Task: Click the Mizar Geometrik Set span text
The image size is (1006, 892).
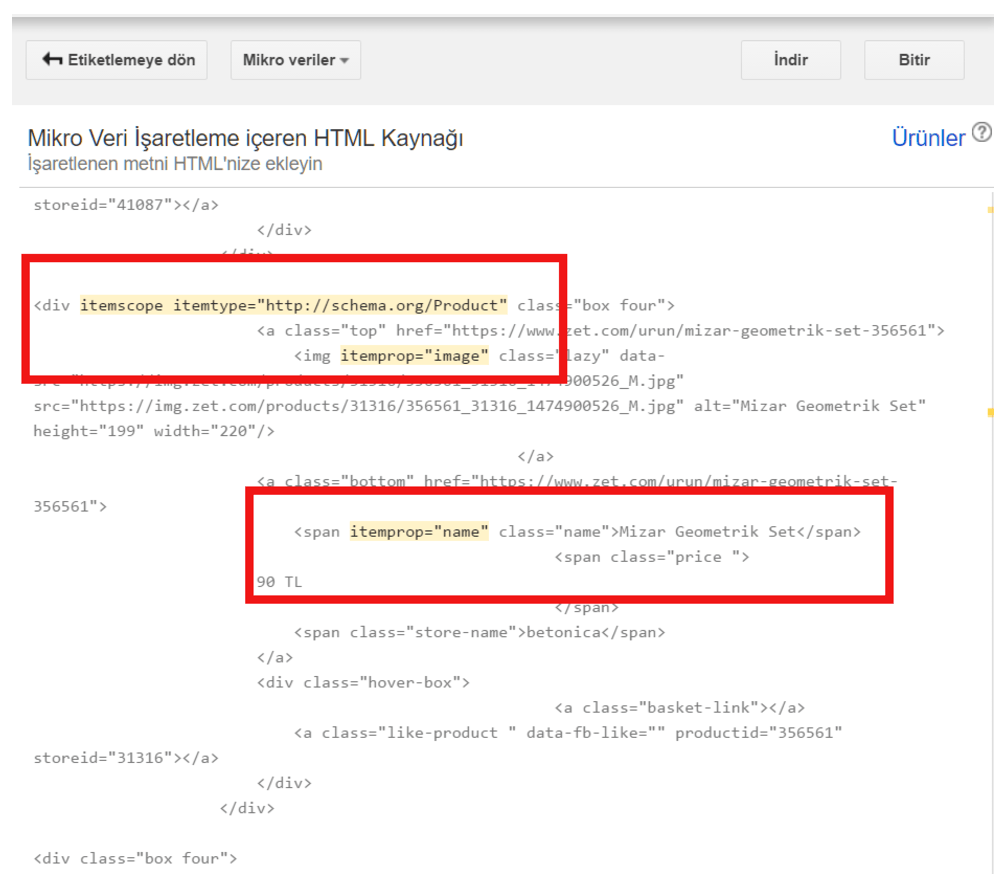Action: point(708,531)
